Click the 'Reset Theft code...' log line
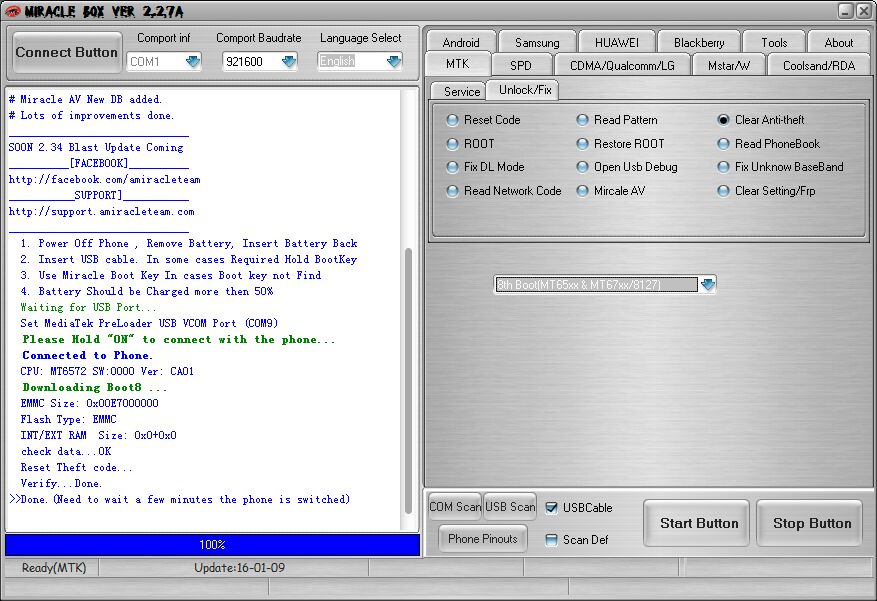Screen dimensions: 877x601 (x=76, y=467)
